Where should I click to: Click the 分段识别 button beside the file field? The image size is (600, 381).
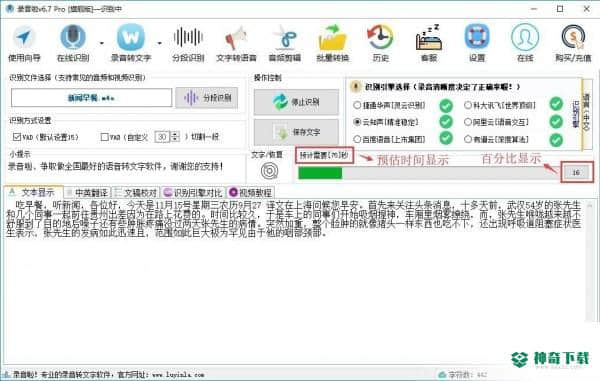207,98
